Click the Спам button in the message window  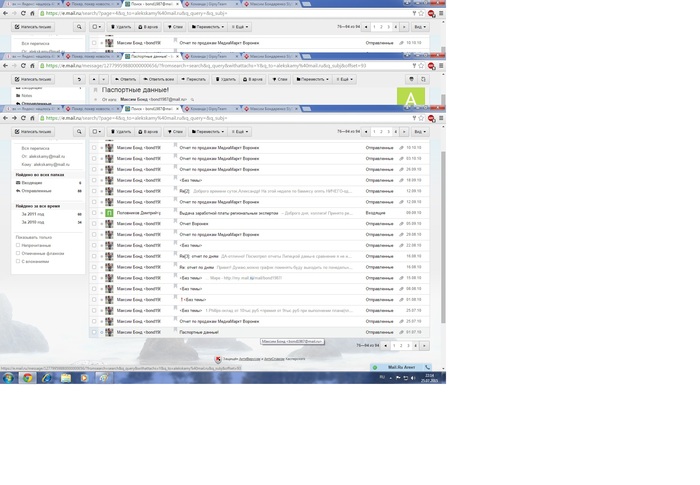(x=280, y=79)
